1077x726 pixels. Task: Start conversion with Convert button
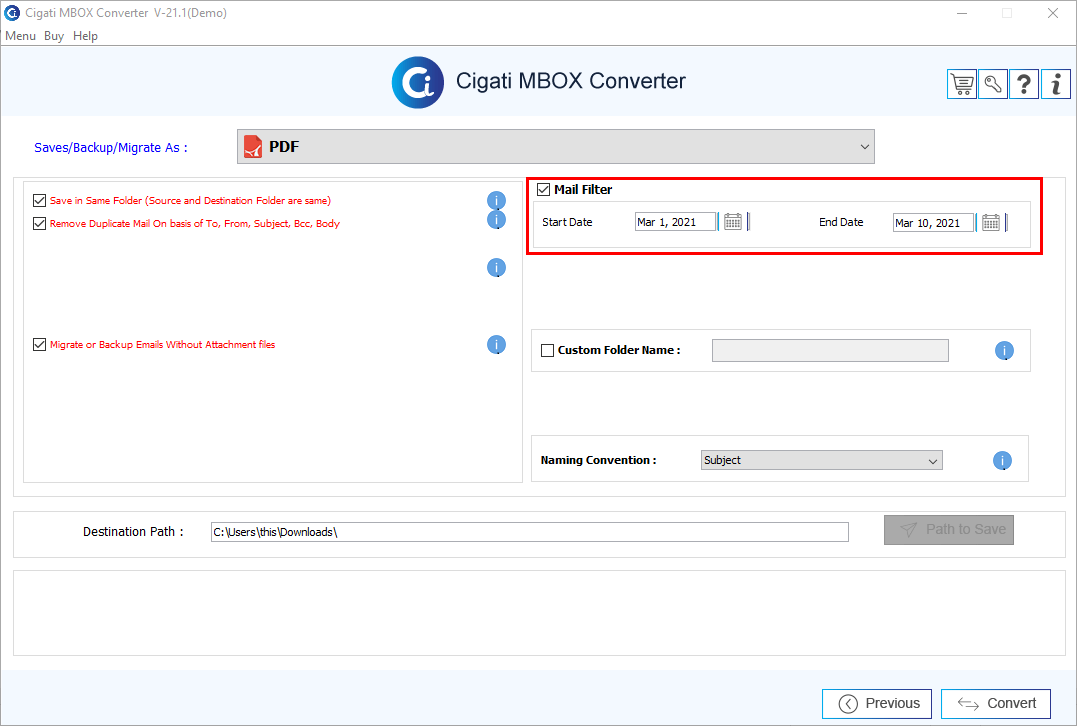tap(996, 703)
